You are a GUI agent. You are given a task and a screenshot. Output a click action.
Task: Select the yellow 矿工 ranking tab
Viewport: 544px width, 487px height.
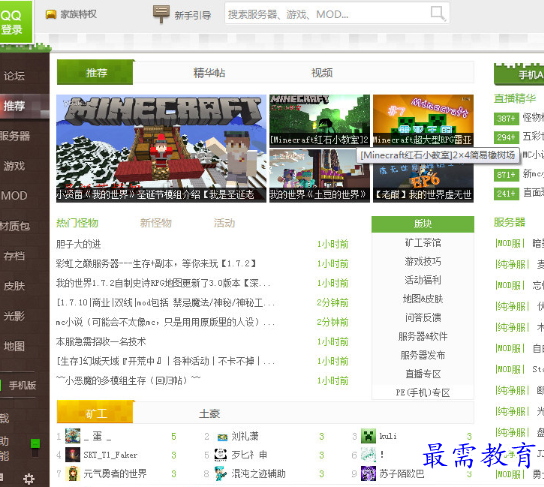point(95,412)
